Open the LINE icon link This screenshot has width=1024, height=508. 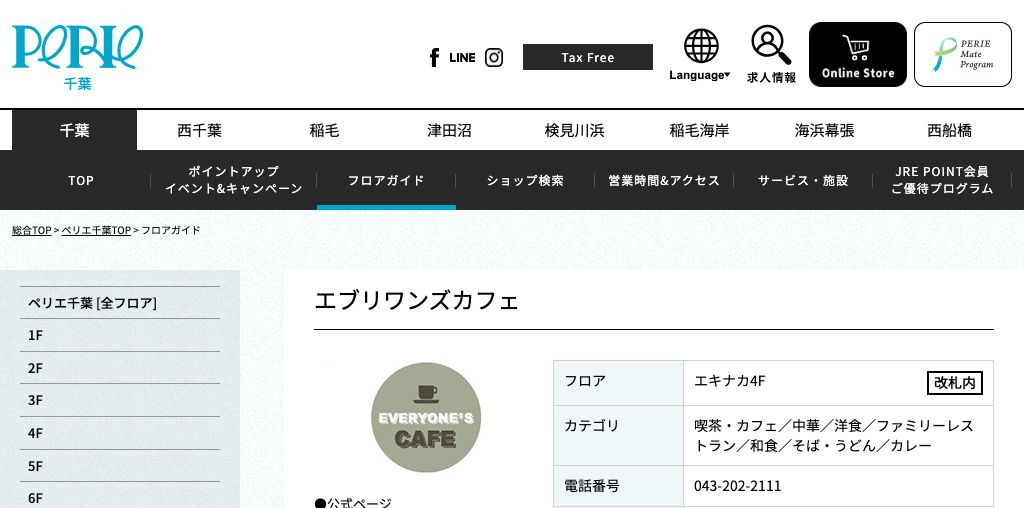point(462,57)
